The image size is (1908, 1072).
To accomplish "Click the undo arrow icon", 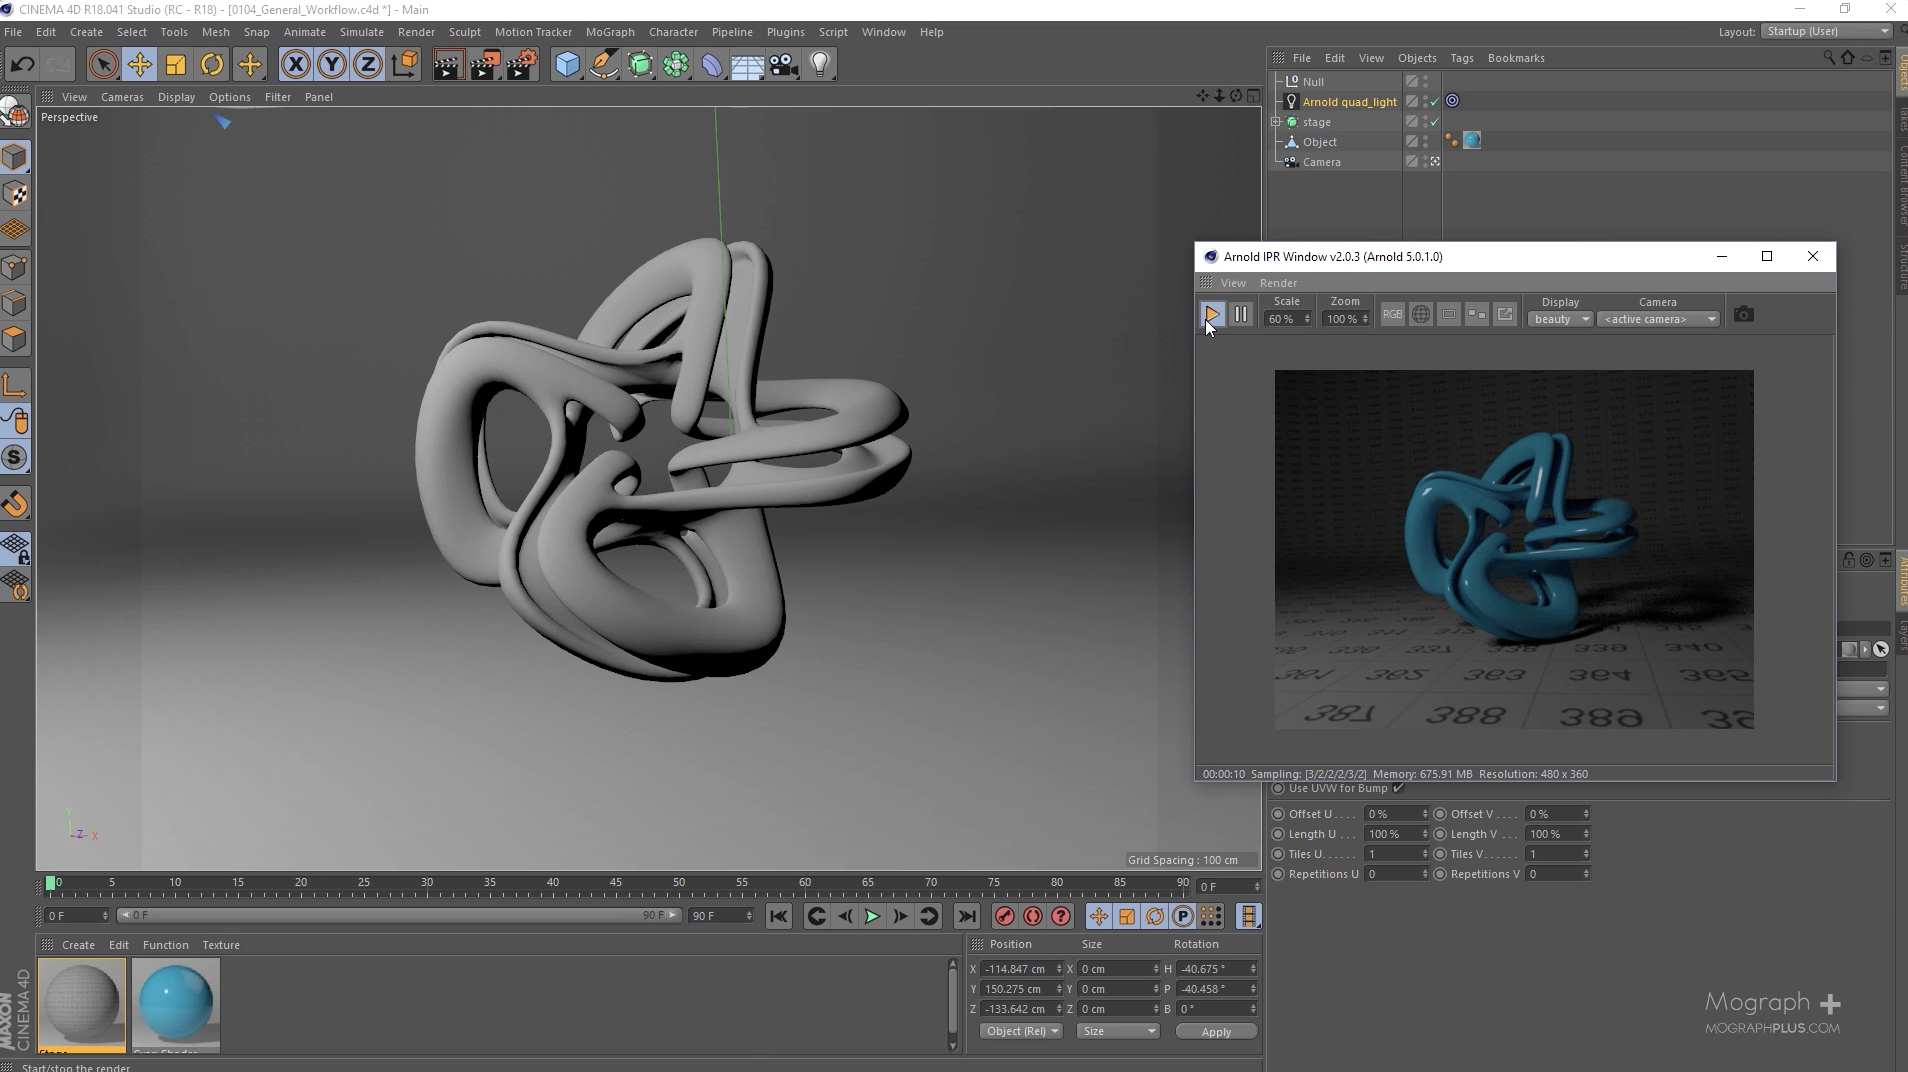I will click(x=22, y=65).
